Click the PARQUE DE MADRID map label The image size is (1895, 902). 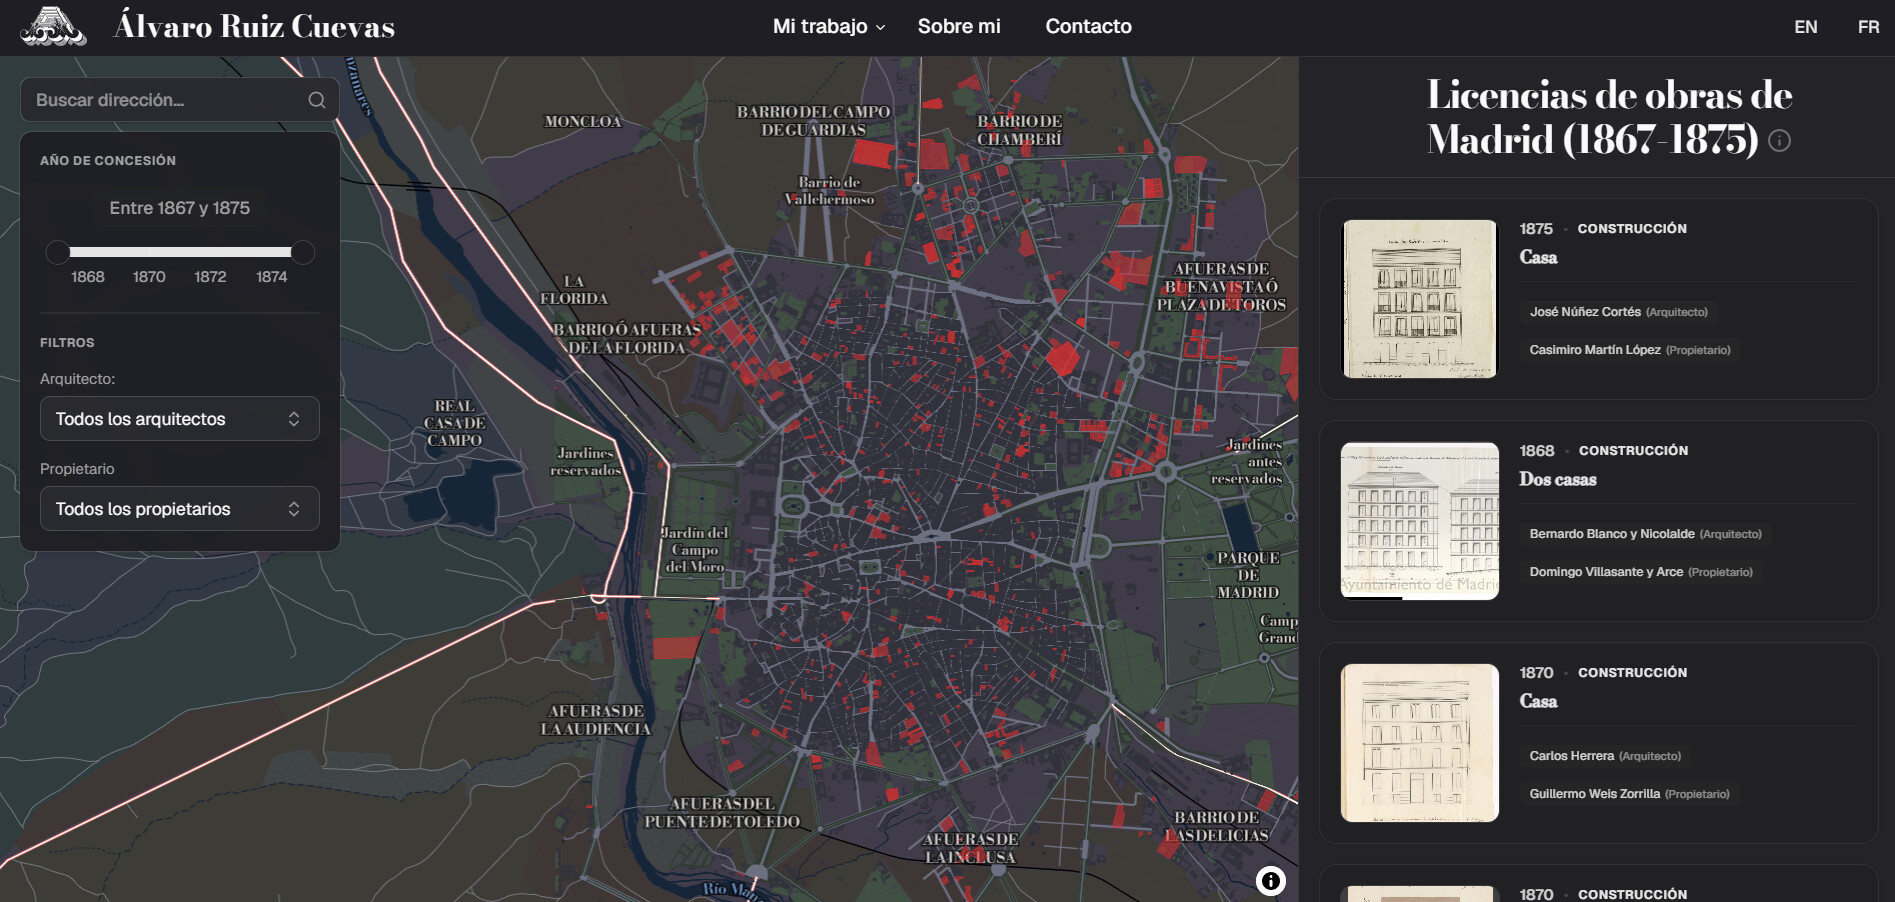click(1248, 575)
